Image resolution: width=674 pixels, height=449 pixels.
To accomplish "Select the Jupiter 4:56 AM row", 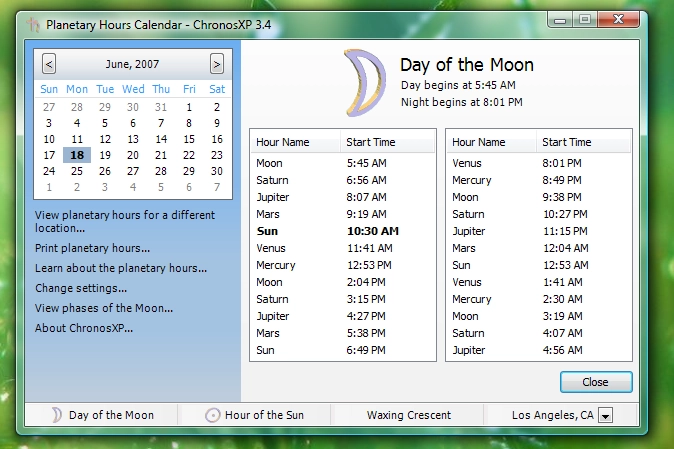I will tap(539, 350).
